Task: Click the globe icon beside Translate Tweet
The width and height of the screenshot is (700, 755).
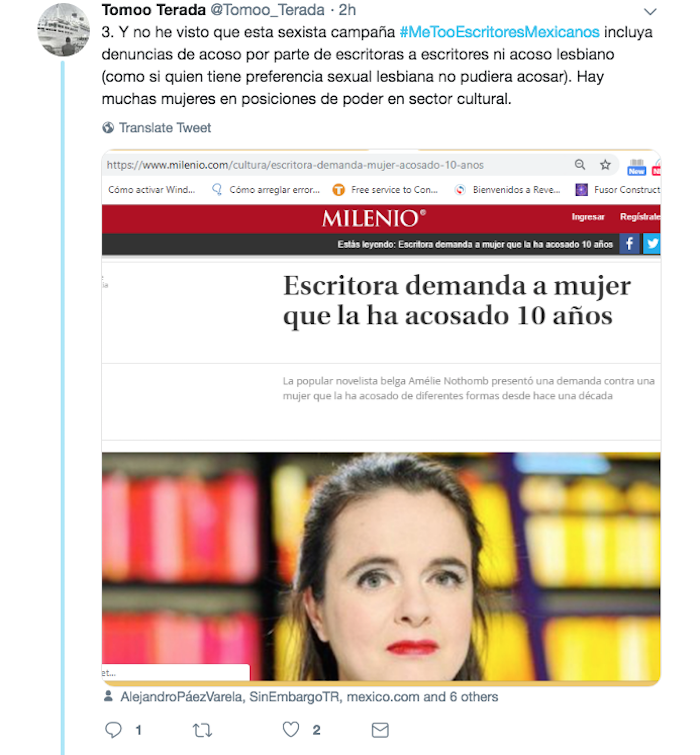Action: (108, 128)
